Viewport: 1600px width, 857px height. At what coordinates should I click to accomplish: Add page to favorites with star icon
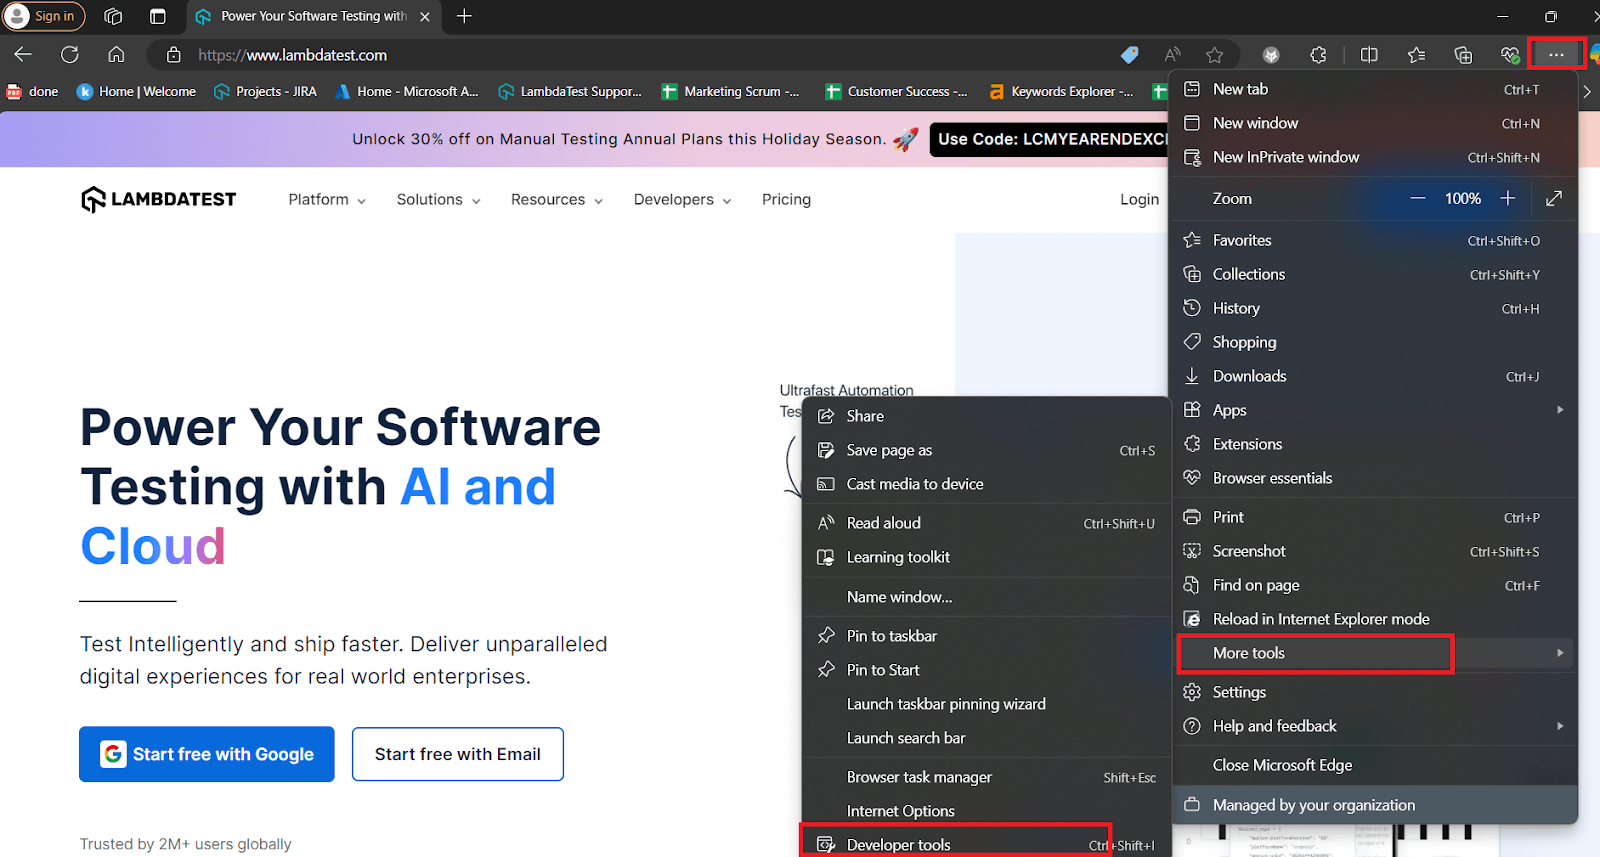pos(1214,55)
